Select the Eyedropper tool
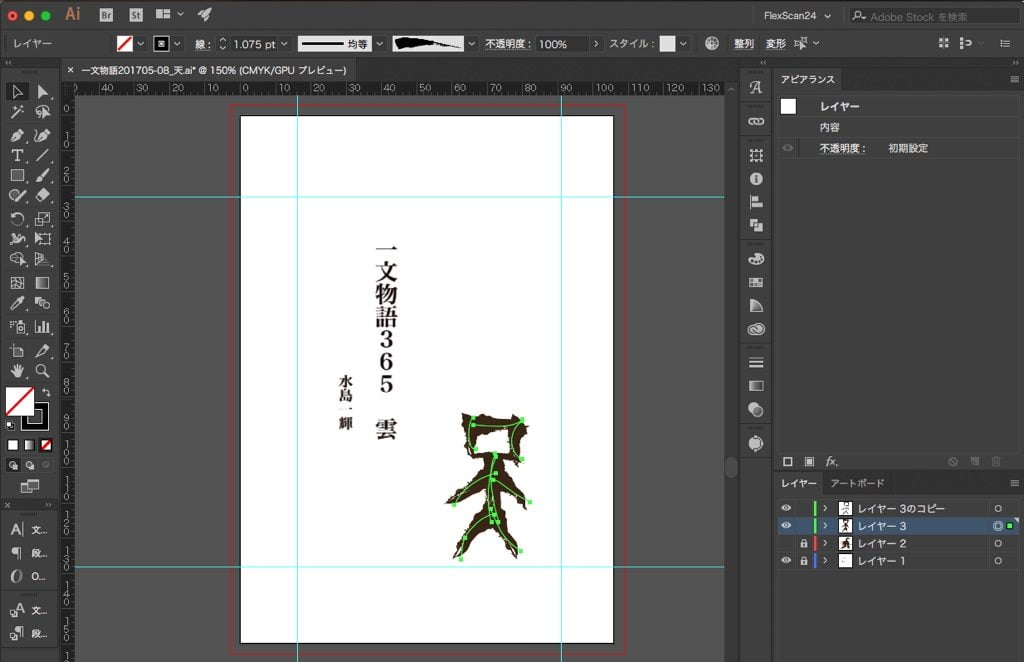Viewport: 1024px width, 662px height. coord(17,303)
